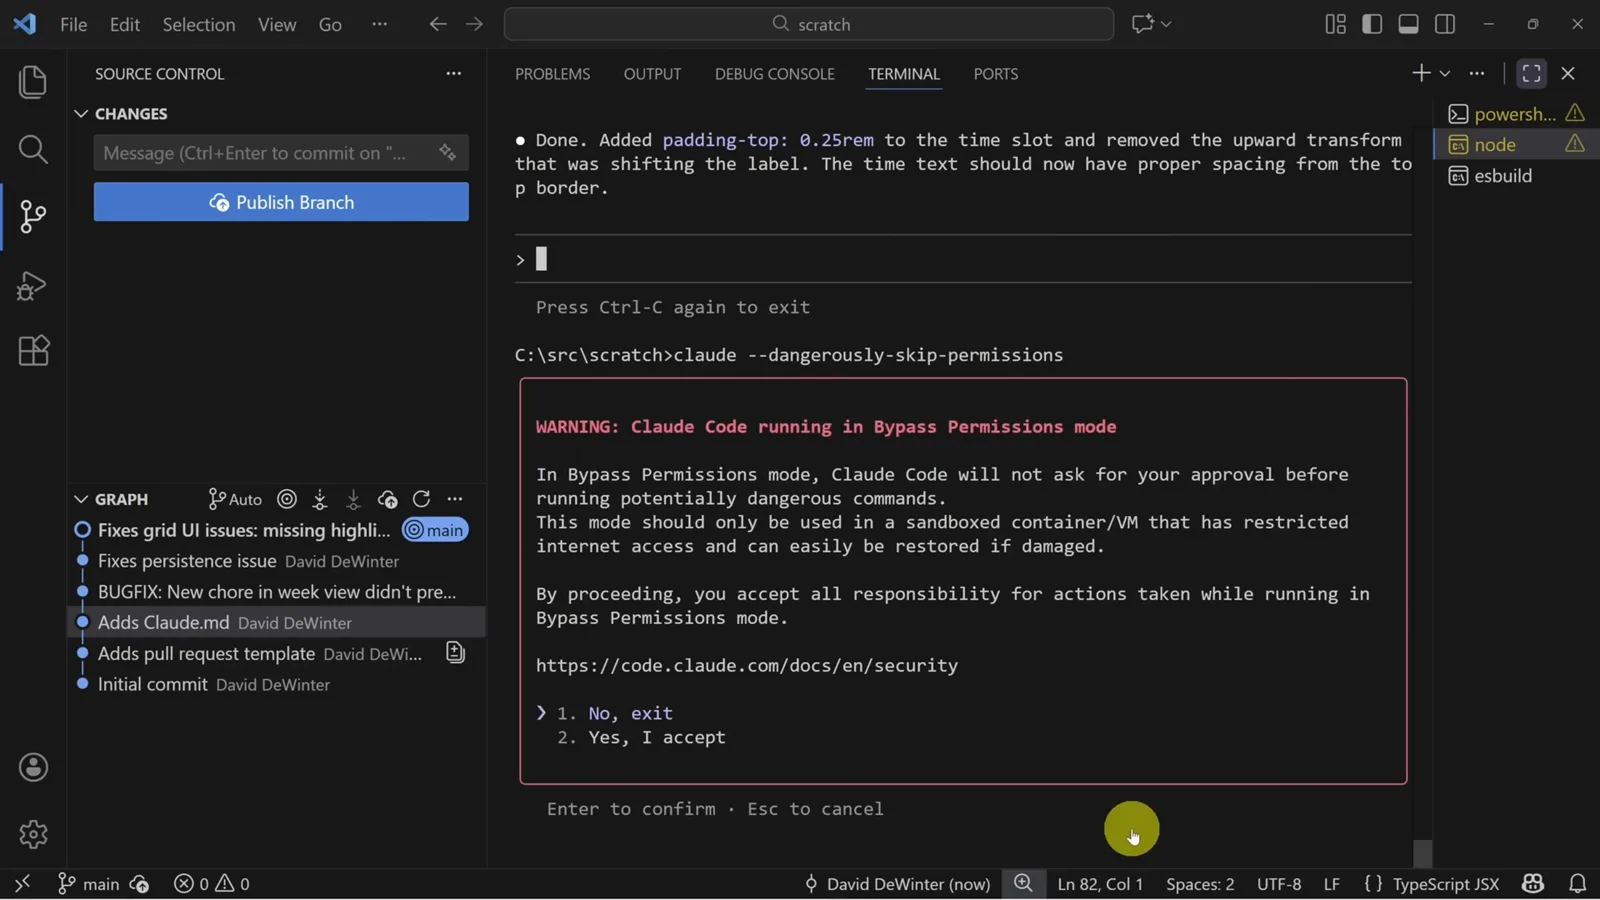Generate commit message with sparkle icon

(x=447, y=152)
